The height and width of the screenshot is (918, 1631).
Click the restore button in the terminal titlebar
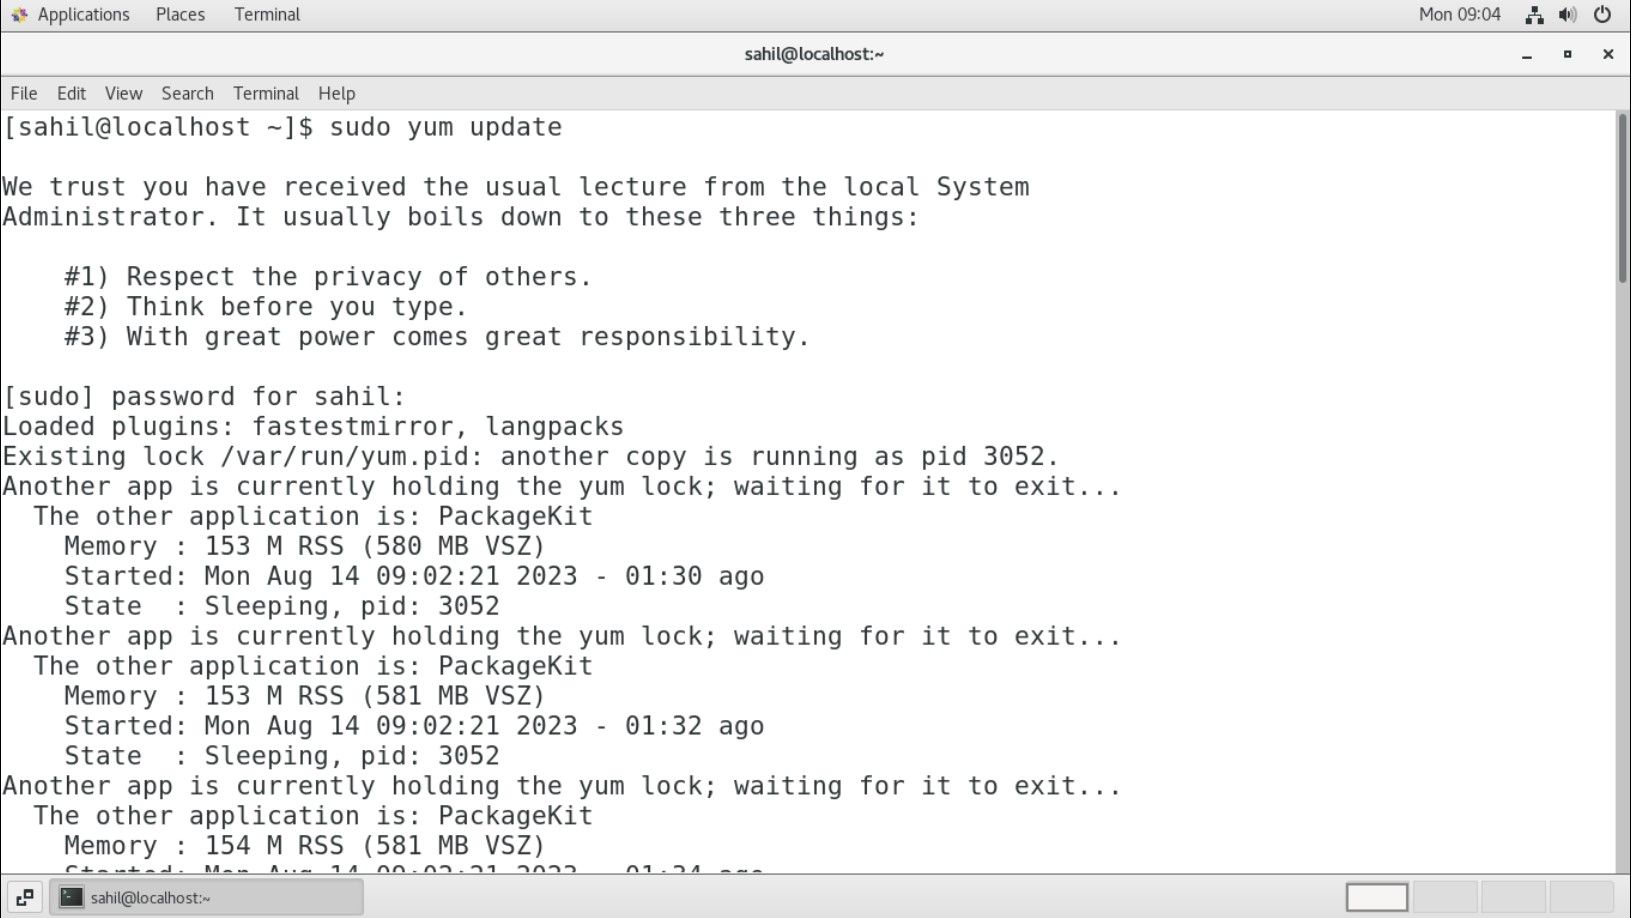(1568, 55)
